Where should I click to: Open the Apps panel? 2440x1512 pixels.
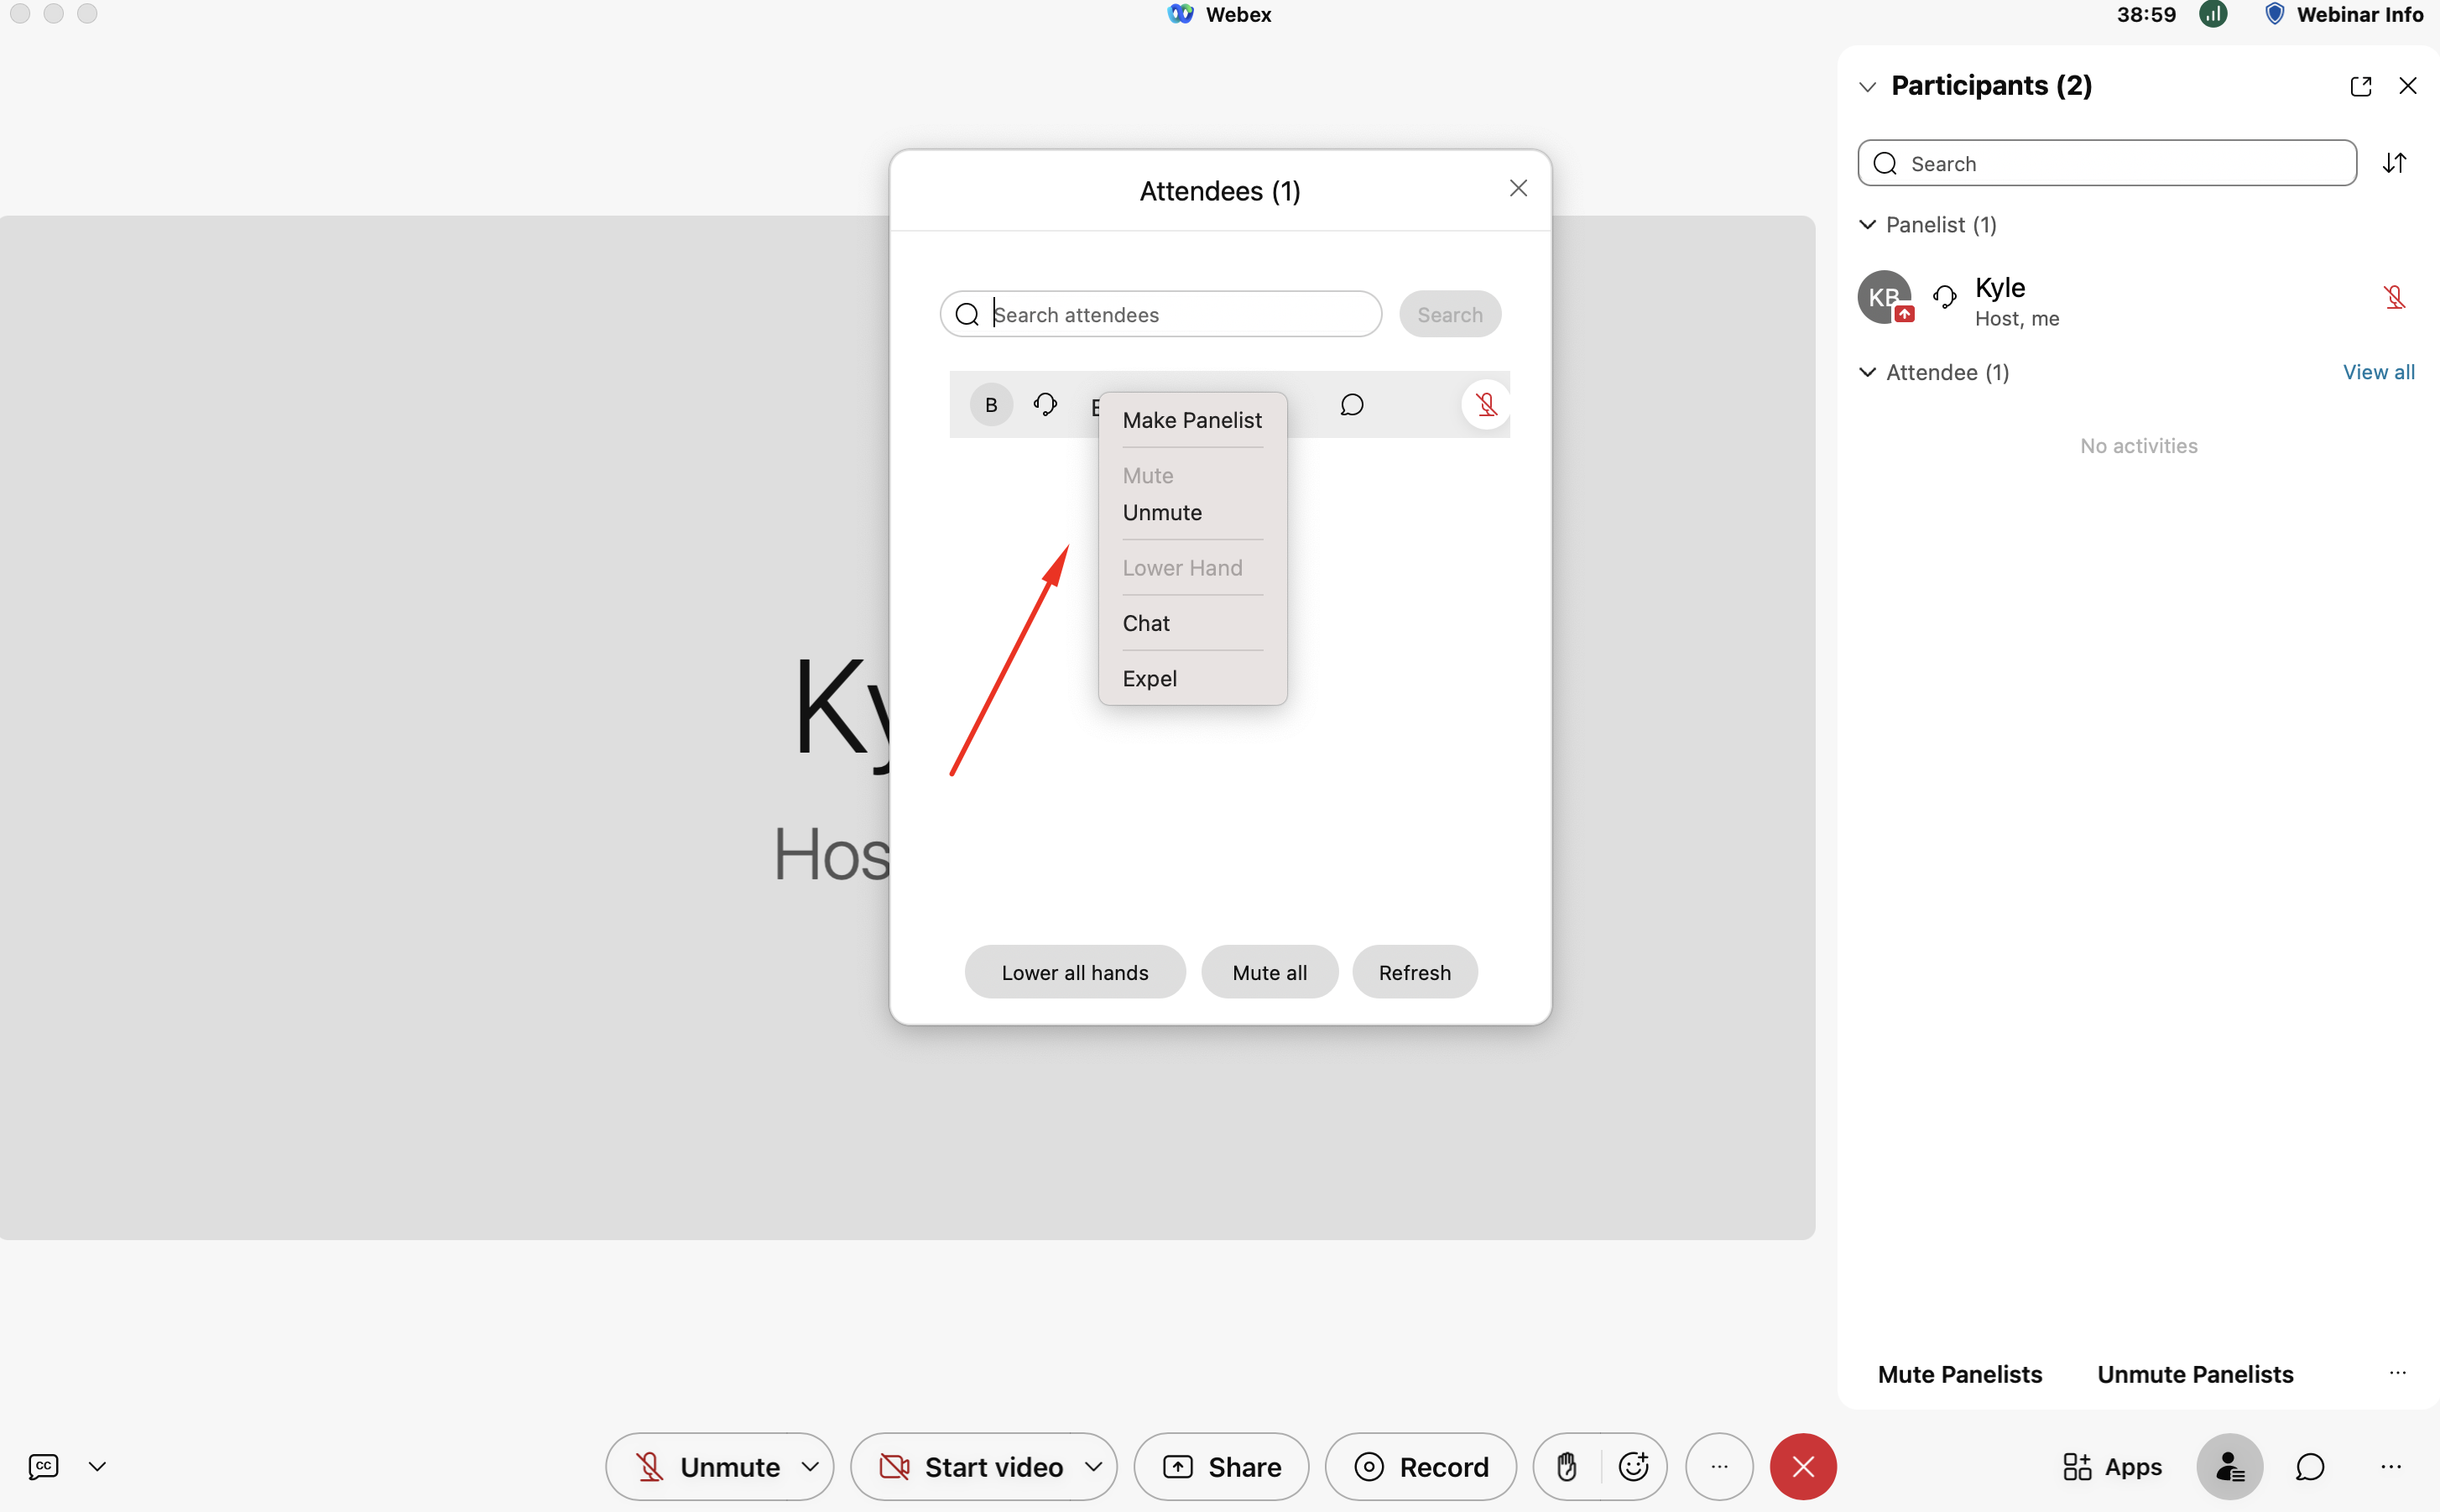(x=2112, y=1466)
